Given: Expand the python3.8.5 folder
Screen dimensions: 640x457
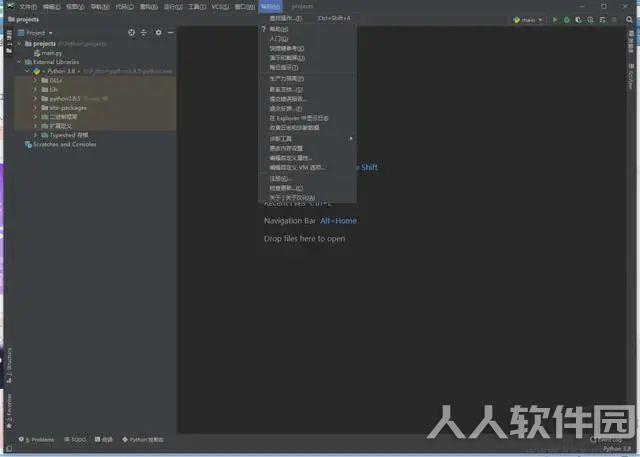Looking at the screenshot, I should pos(36,99).
